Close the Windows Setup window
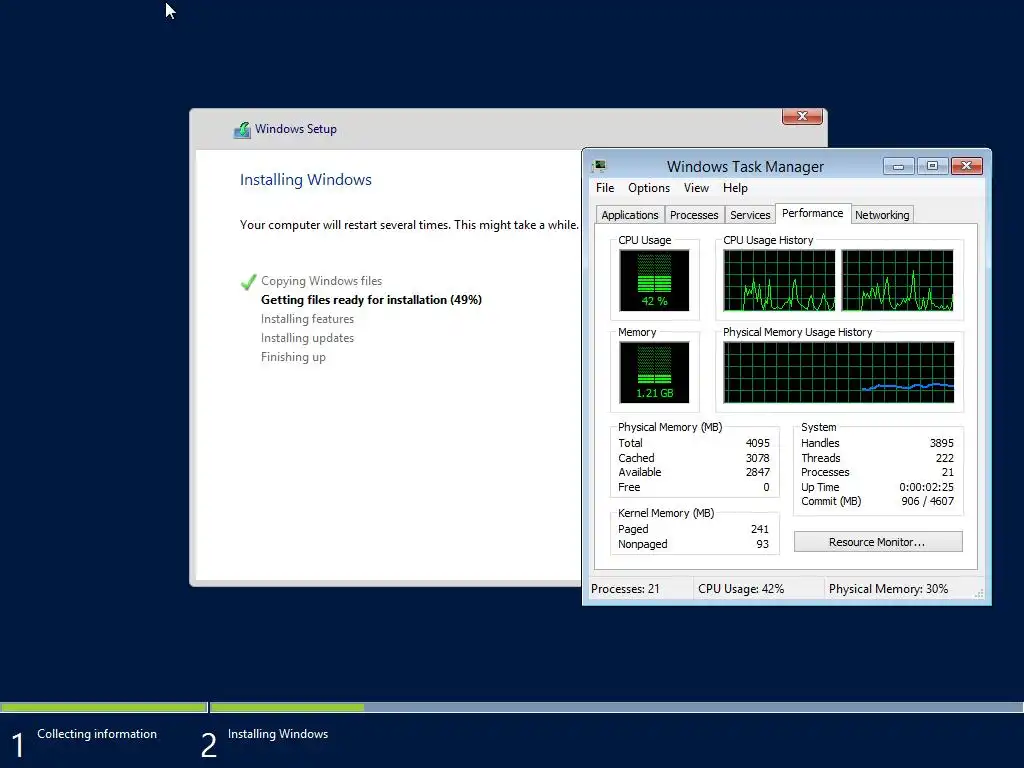The width and height of the screenshot is (1024, 768). click(x=802, y=117)
